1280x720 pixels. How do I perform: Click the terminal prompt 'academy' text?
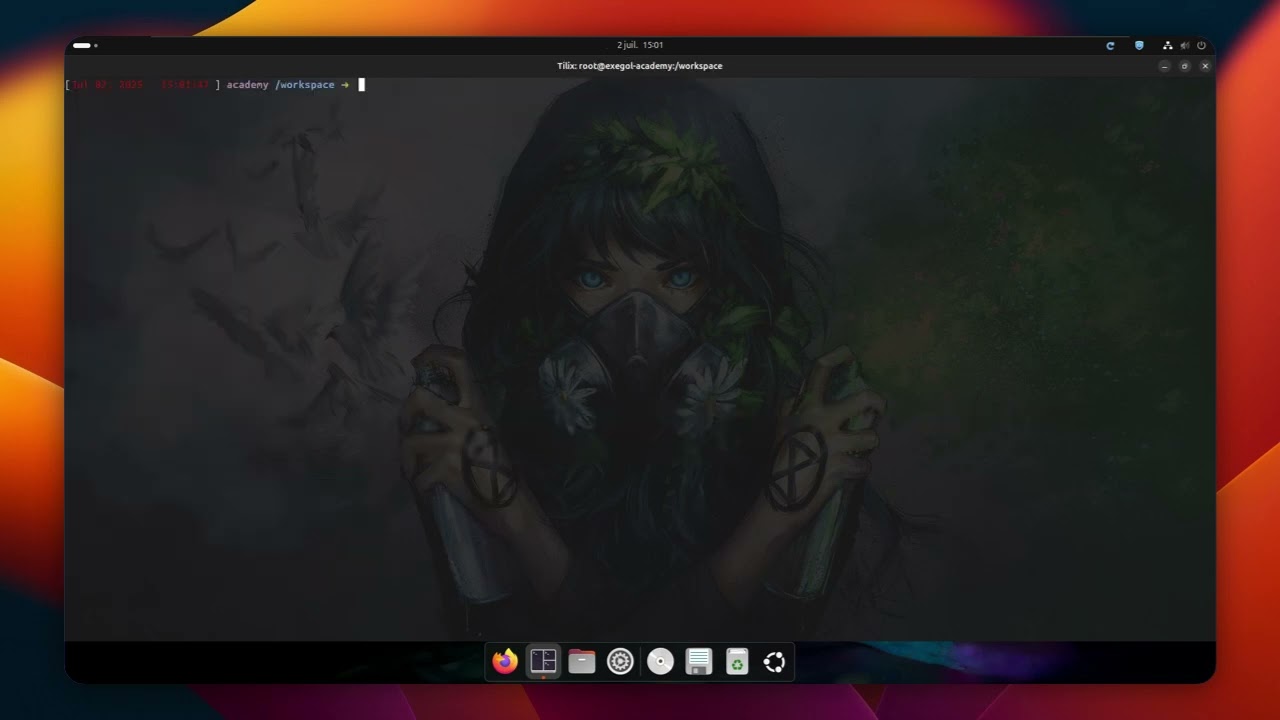tap(247, 85)
